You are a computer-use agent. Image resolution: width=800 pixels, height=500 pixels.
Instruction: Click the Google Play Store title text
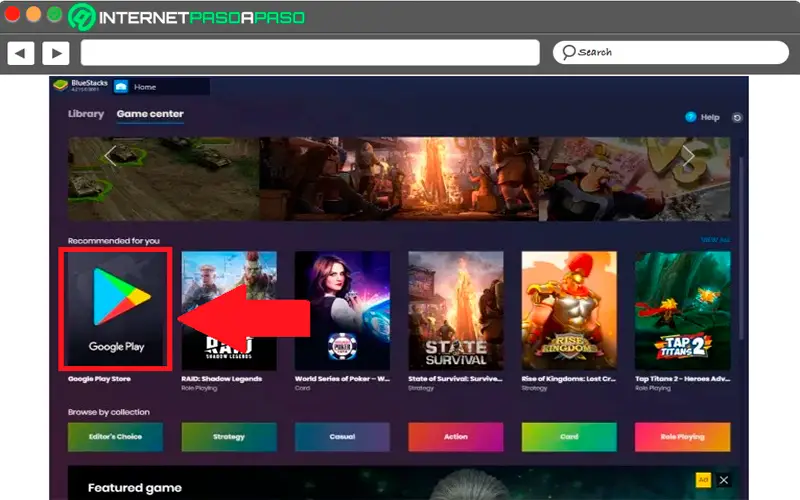coord(99,379)
